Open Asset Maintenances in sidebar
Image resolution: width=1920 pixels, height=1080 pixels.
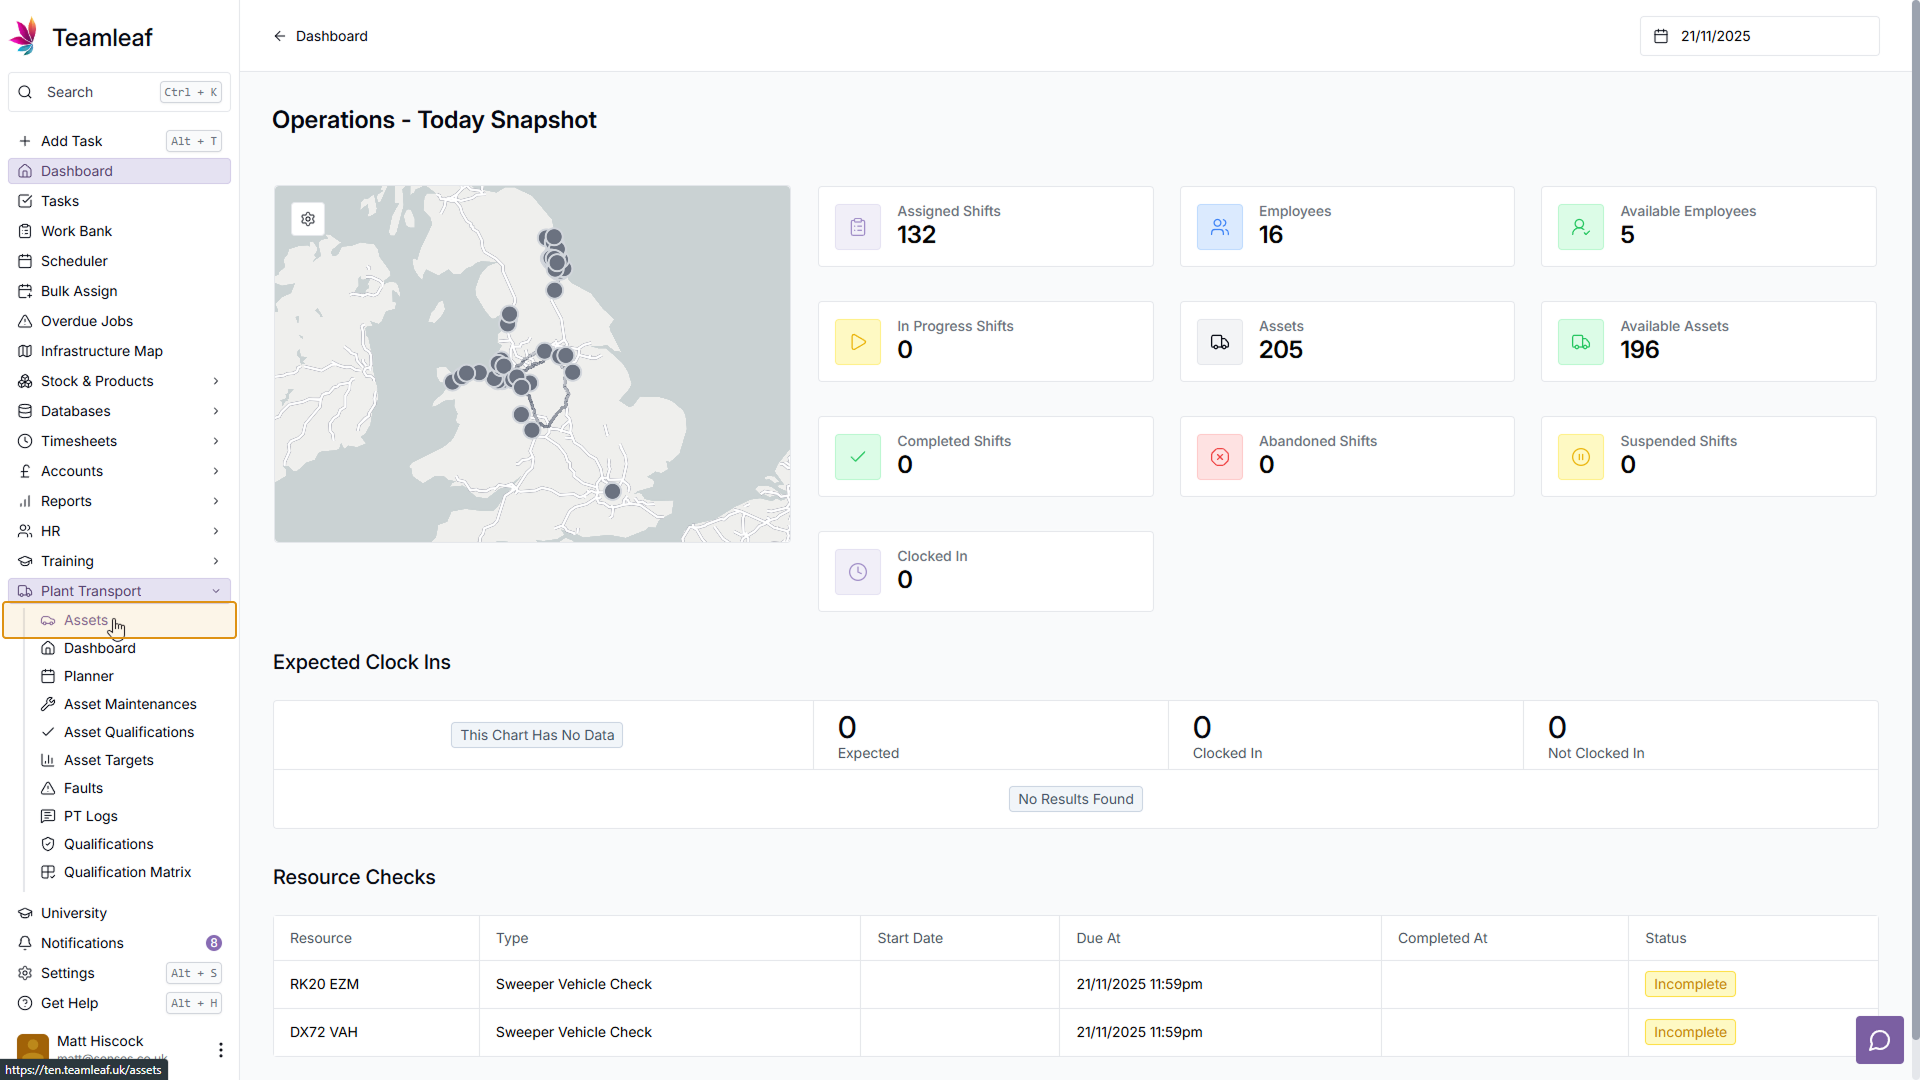[x=130, y=704]
